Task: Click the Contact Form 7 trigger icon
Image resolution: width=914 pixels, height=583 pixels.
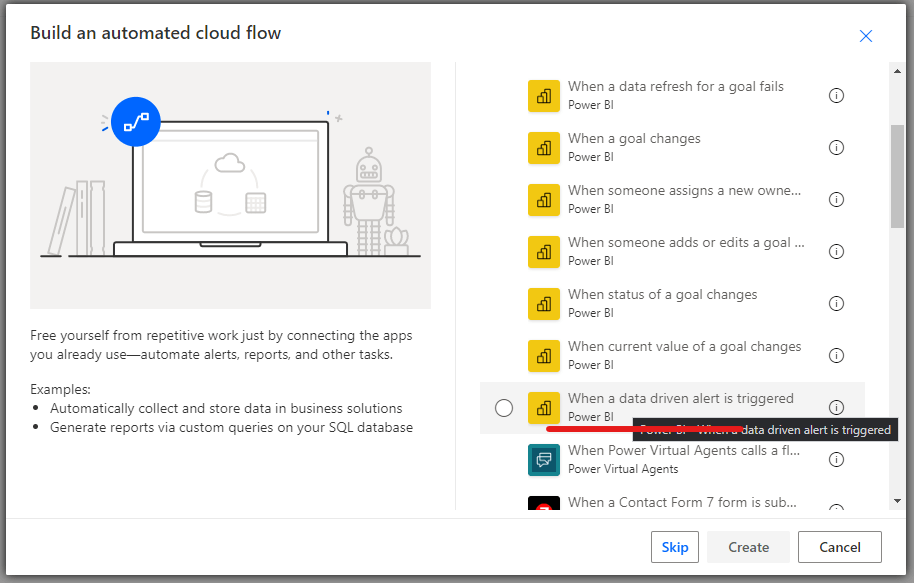Action: pyautogui.click(x=543, y=506)
